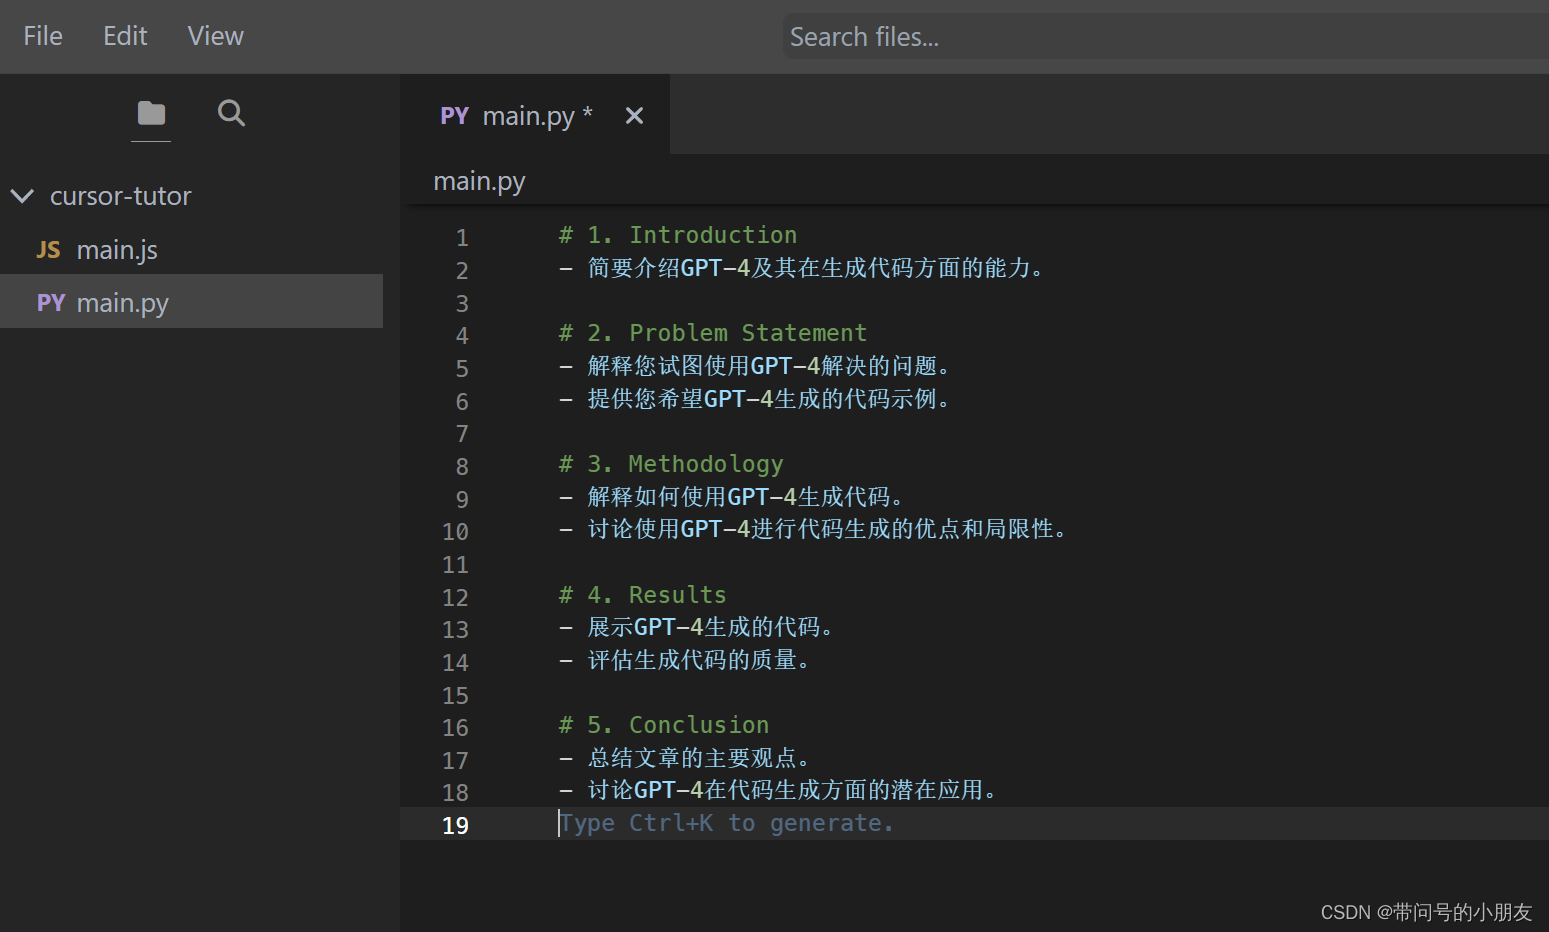Click line number 15 in the gutter

tap(455, 696)
